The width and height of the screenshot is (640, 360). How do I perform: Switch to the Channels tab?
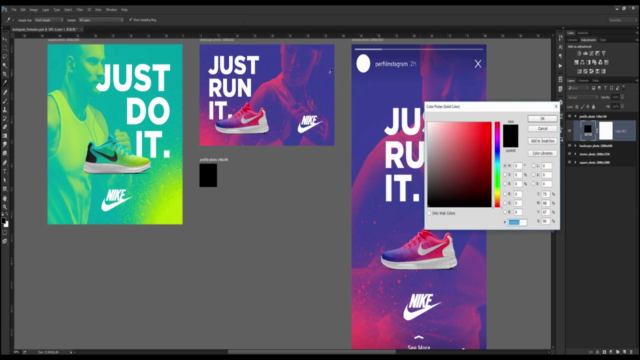pos(583,80)
